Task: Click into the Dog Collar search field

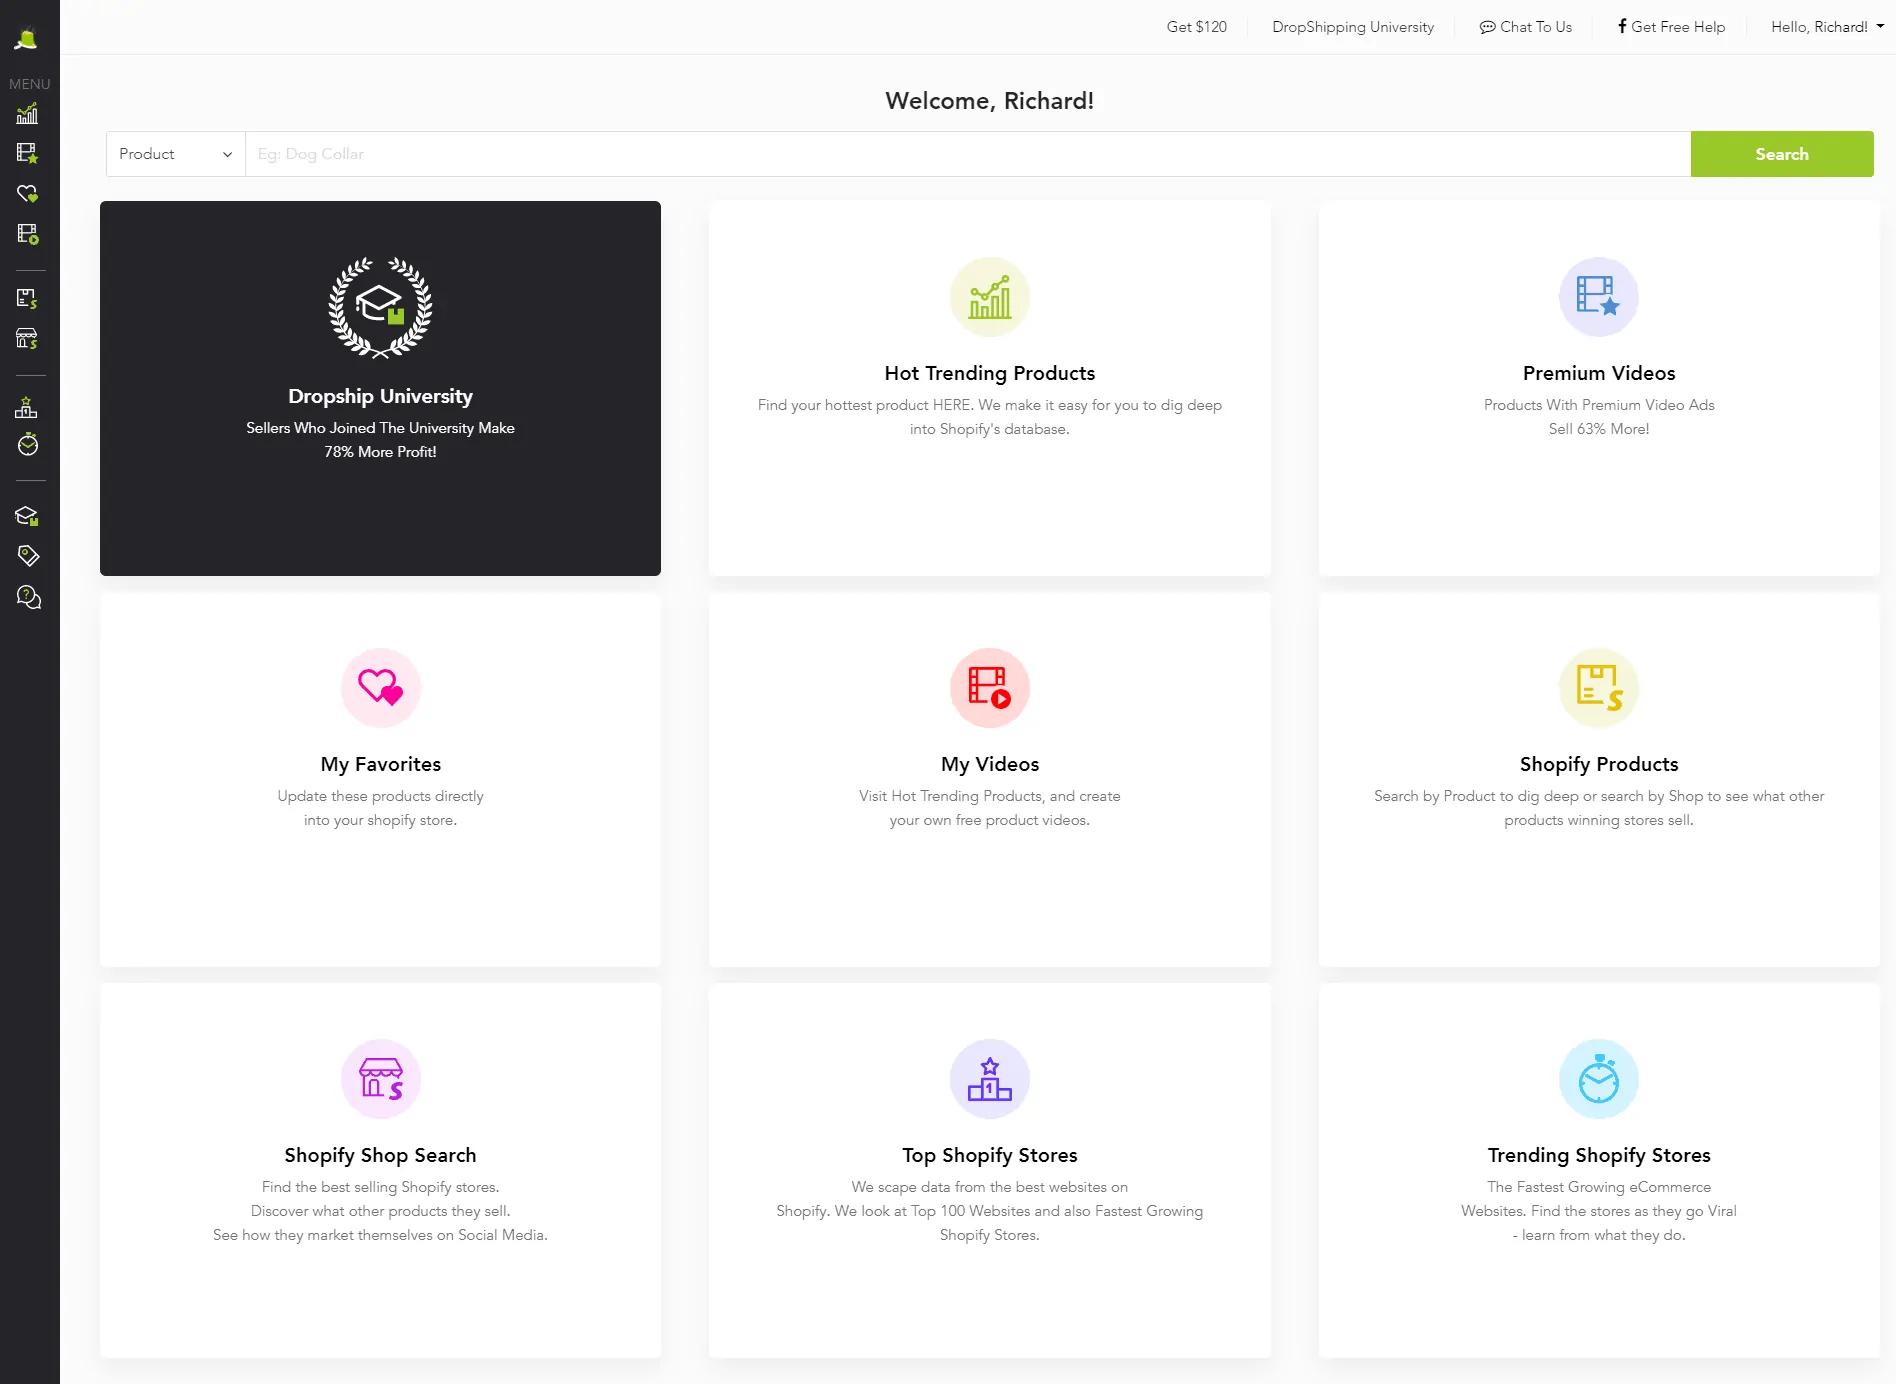Action: (967, 154)
